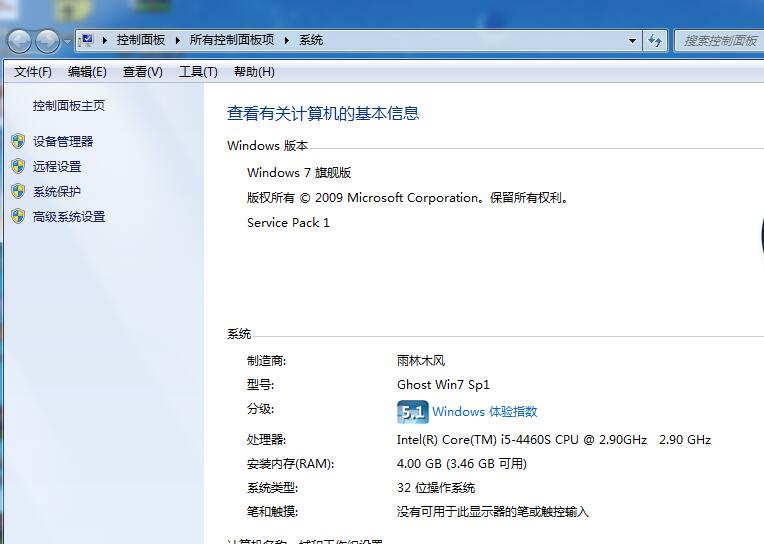This screenshot has width=764, height=544.
Task: Click the Back navigation arrow button
Action: 20,41
